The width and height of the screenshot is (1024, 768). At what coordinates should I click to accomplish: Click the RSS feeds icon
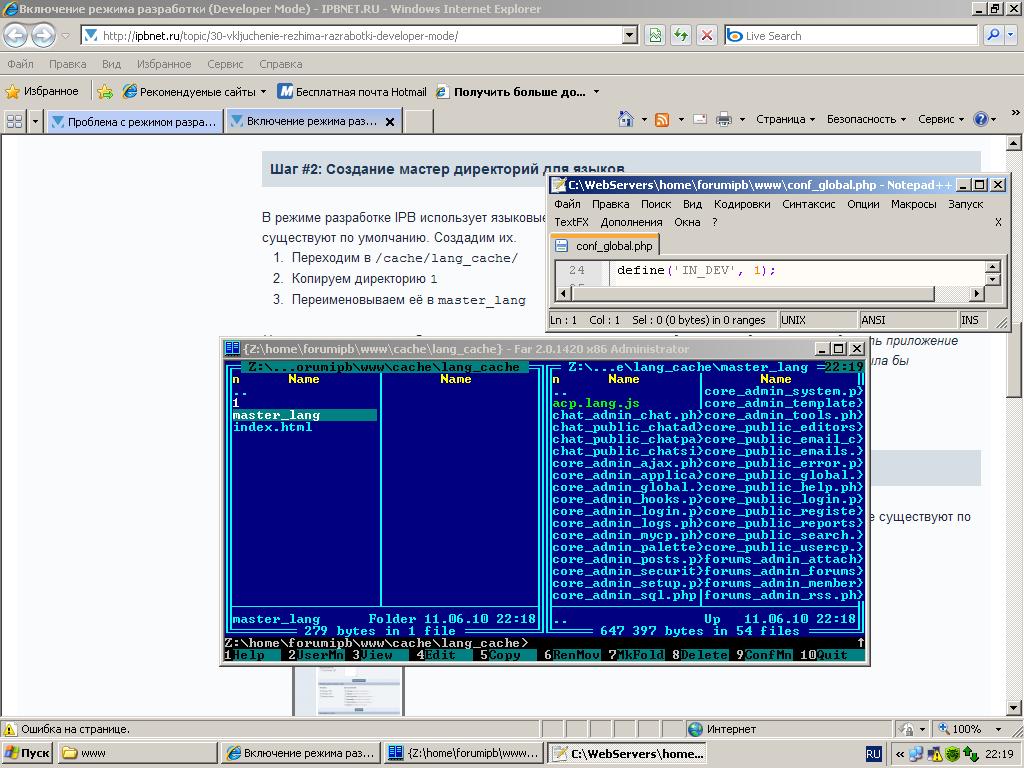[662, 120]
